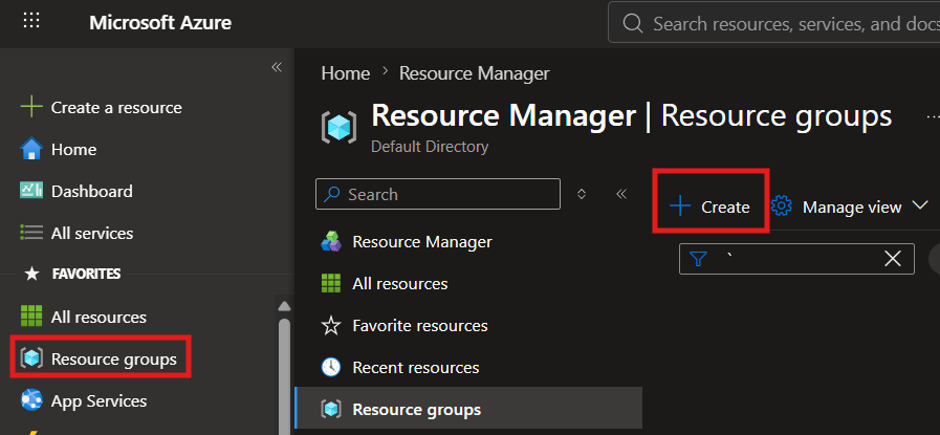Screen dimensions: 940x435
Task: Toggle expand/collapse all menu groups
Action: (x=581, y=194)
